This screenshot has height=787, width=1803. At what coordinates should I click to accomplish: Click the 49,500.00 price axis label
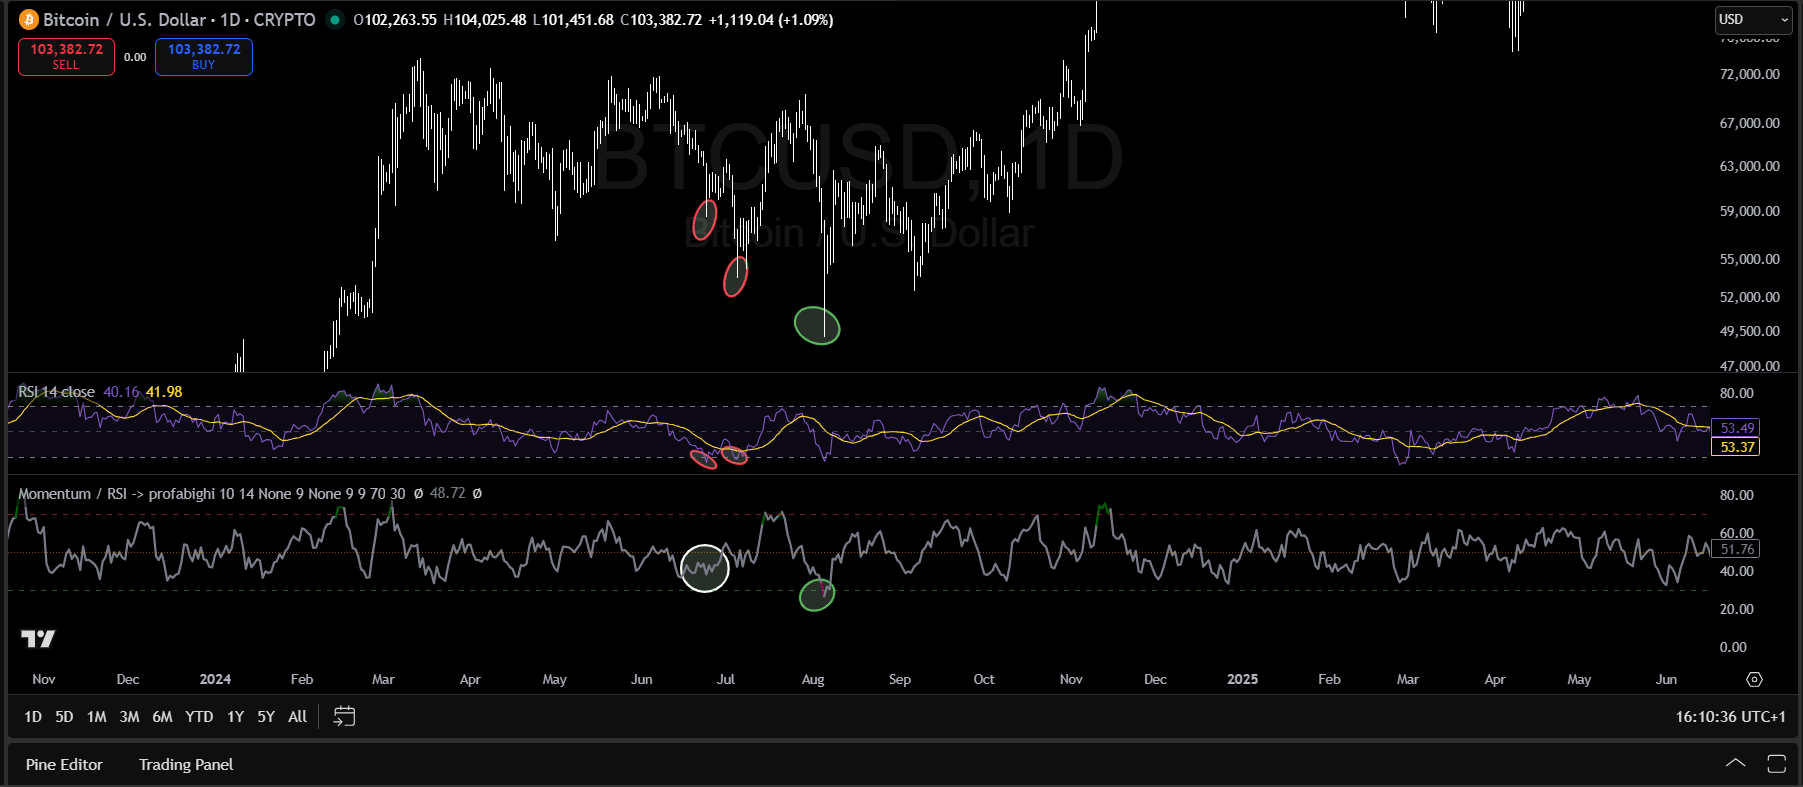1749,331
